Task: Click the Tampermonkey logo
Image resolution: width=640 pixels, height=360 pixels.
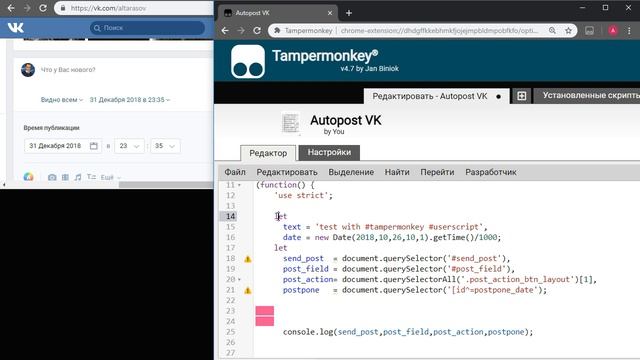Action: point(248,62)
